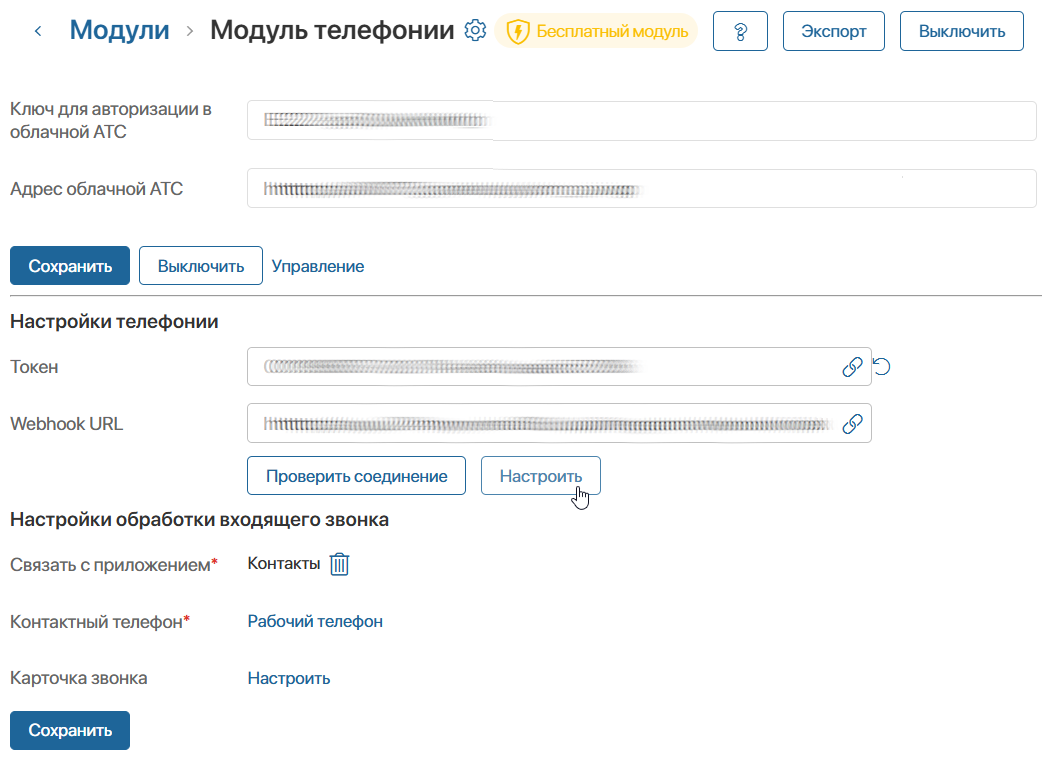This screenshot has height=762, width=1042.
Task: Save the cloud АТС settings with upper Сохранить
Action: click(x=70, y=266)
